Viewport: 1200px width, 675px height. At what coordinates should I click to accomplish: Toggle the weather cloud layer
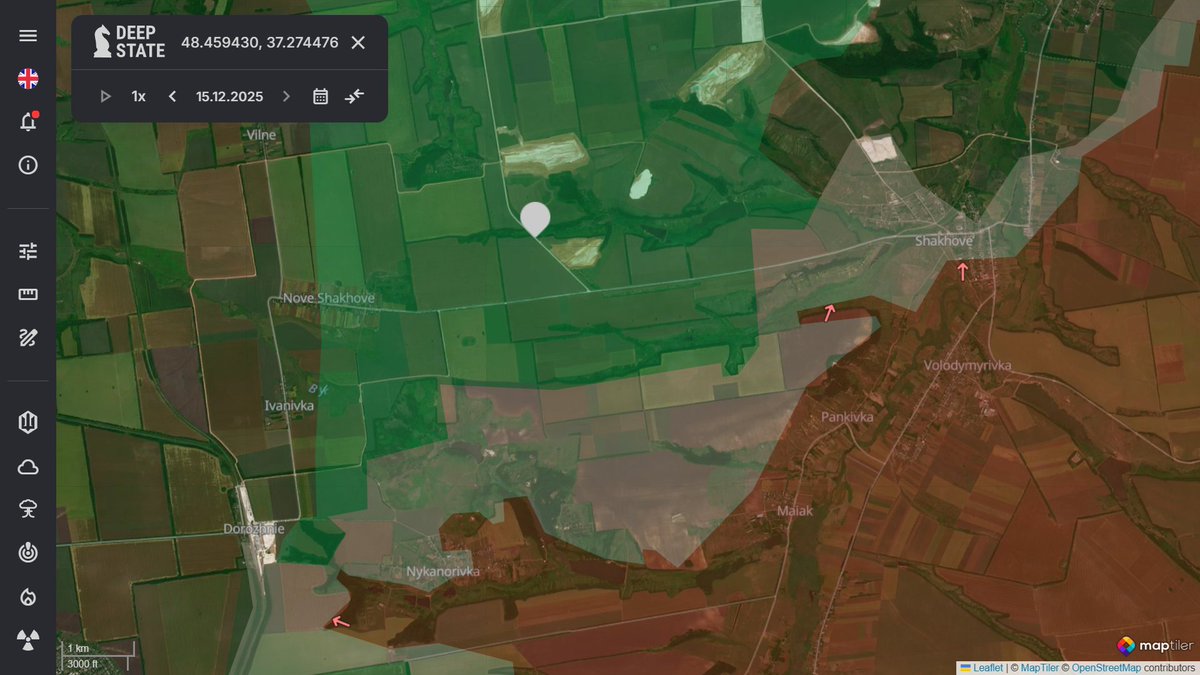pyautogui.click(x=28, y=467)
